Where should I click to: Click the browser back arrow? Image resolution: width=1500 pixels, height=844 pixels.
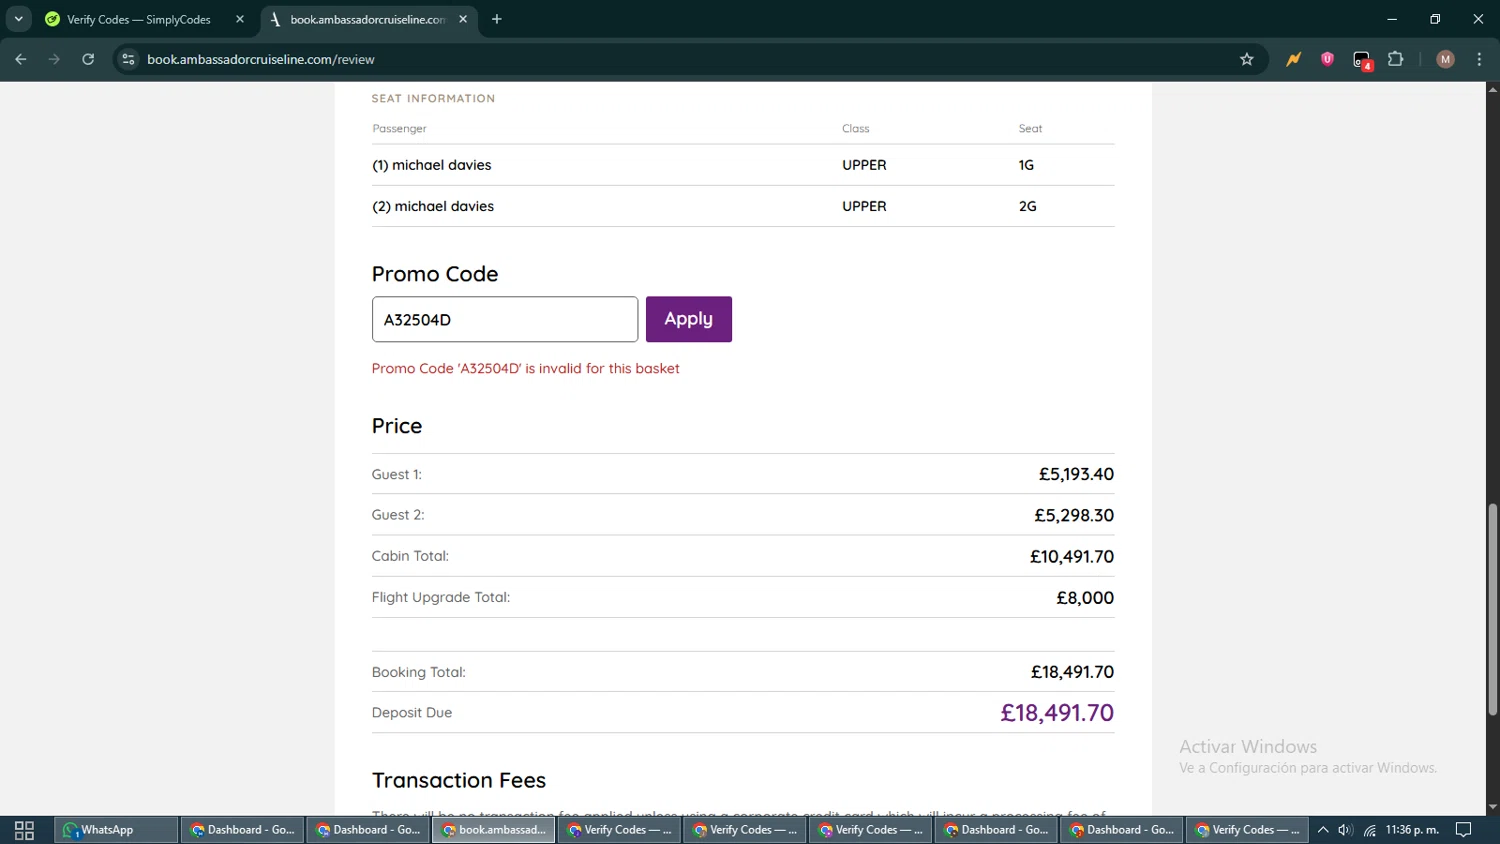[21, 60]
